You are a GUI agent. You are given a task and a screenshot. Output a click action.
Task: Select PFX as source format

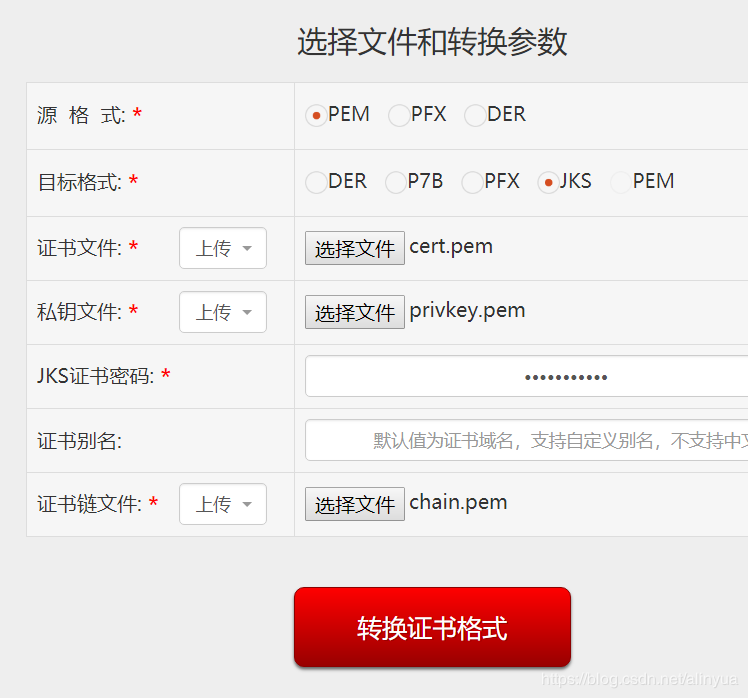point(399,115)
